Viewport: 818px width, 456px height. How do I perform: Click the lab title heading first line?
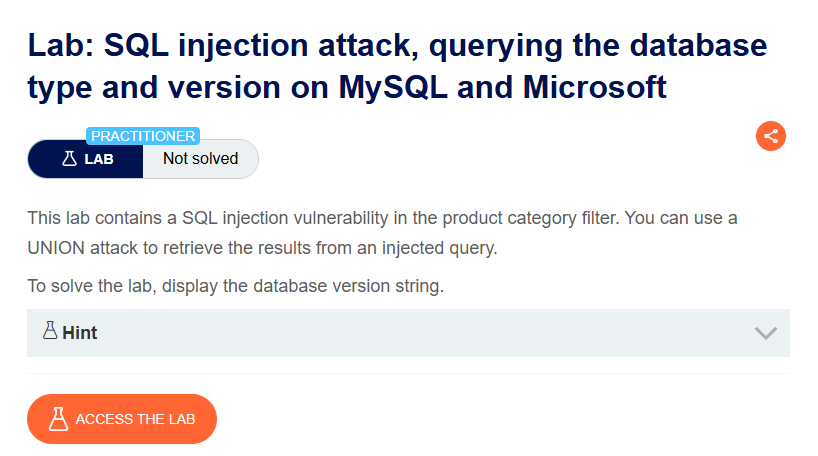[x=397, y=45]
